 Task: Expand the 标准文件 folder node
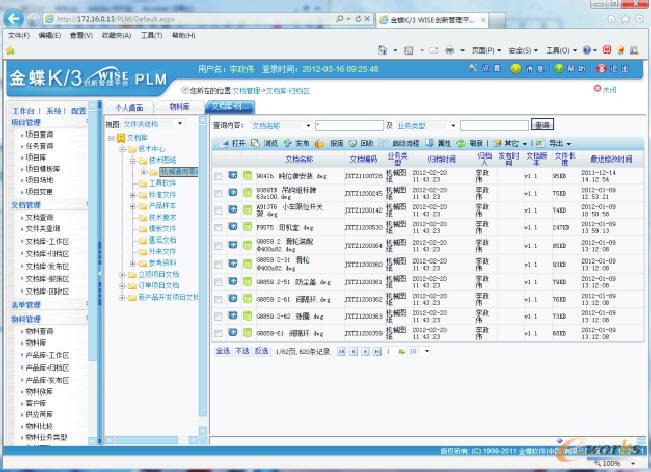click(132, 195)
